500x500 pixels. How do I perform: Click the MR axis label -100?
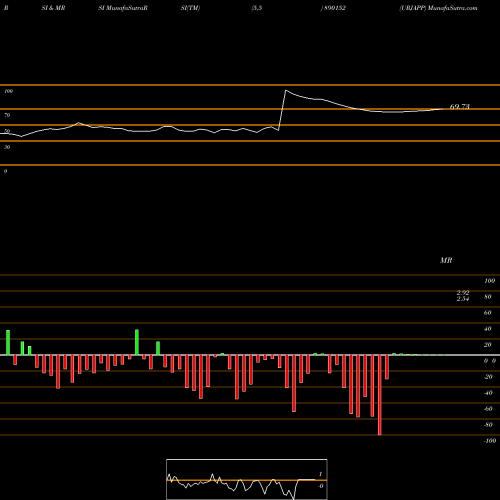[x=489, y=441]
